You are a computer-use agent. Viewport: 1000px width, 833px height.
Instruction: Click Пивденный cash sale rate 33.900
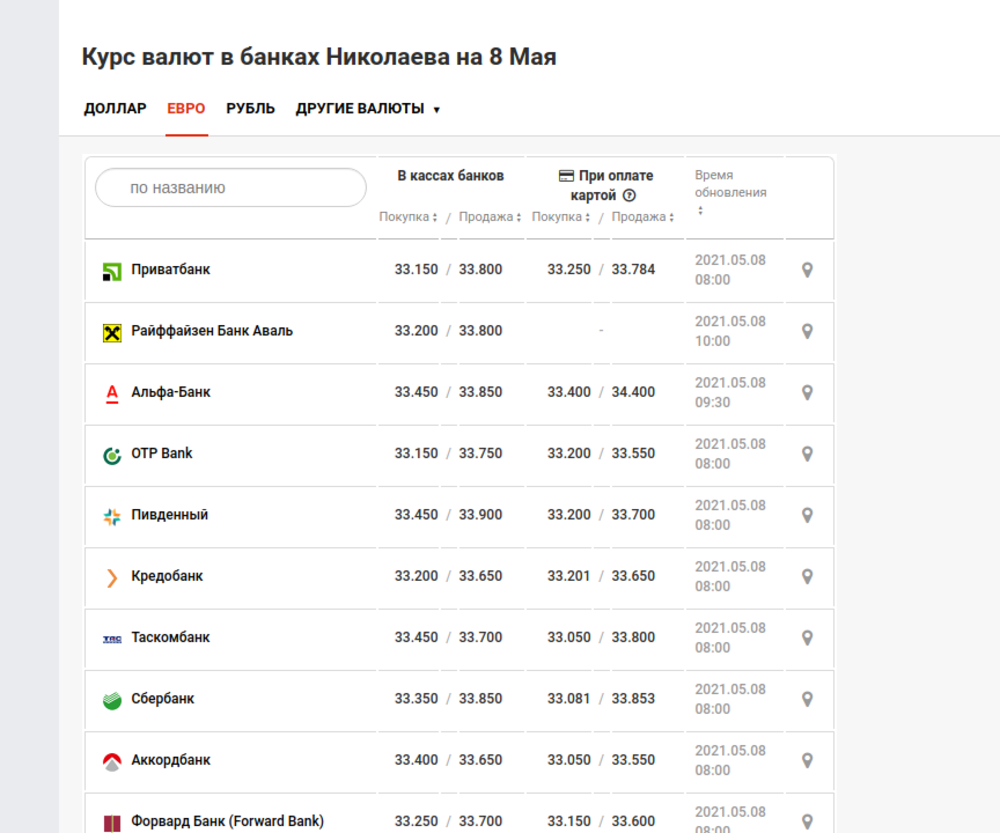coord(480,514)
